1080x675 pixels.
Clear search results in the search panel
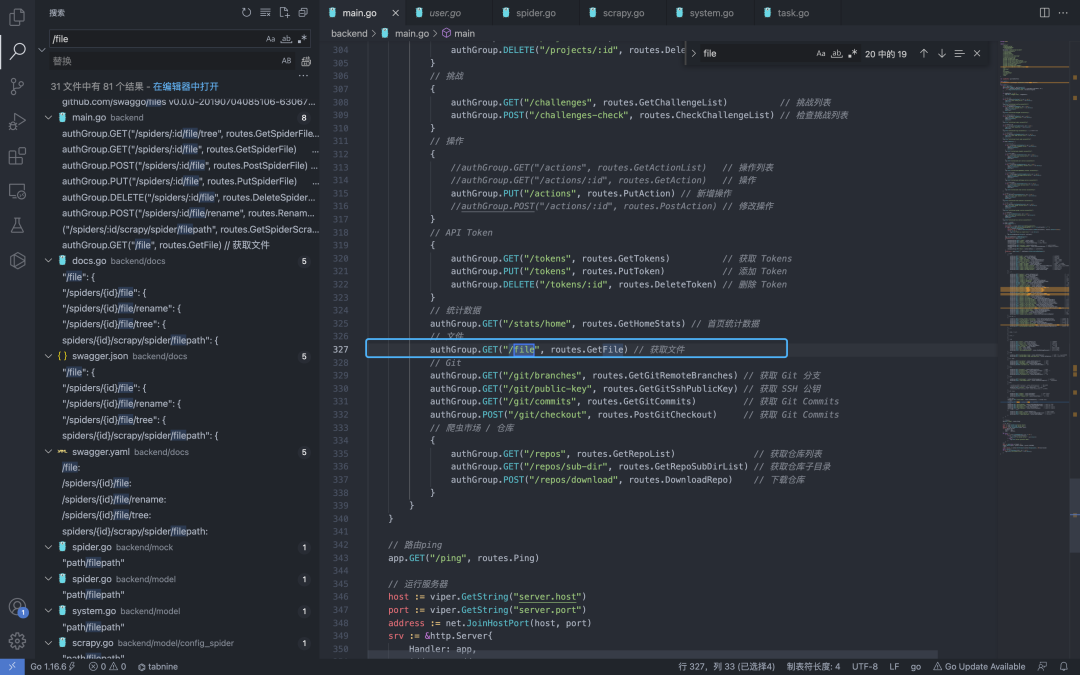265,13
